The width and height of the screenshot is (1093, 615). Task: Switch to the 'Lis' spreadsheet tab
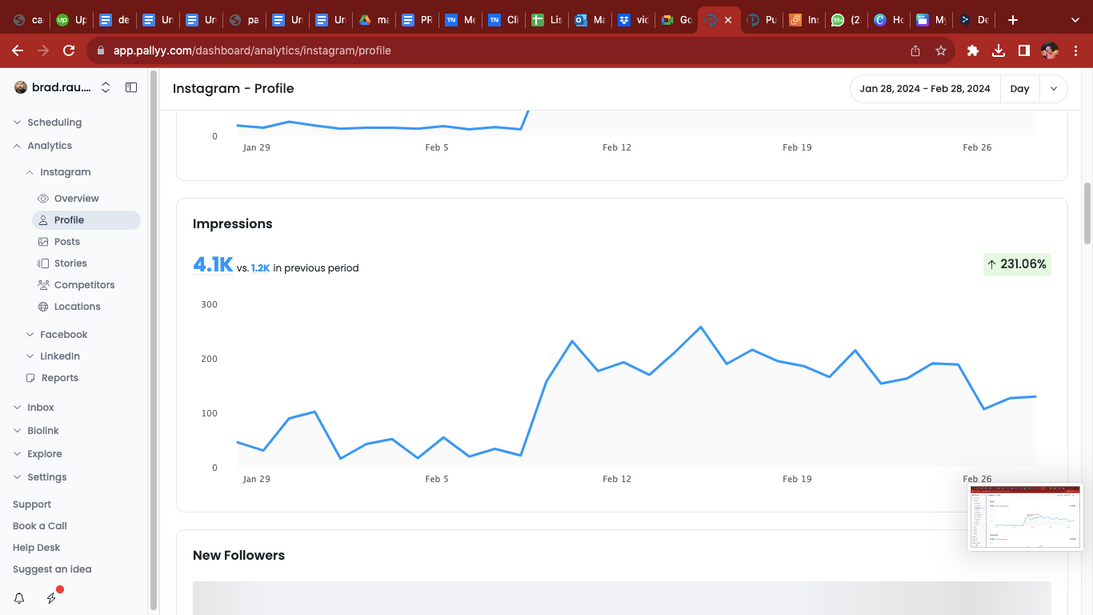pos(547,20)
